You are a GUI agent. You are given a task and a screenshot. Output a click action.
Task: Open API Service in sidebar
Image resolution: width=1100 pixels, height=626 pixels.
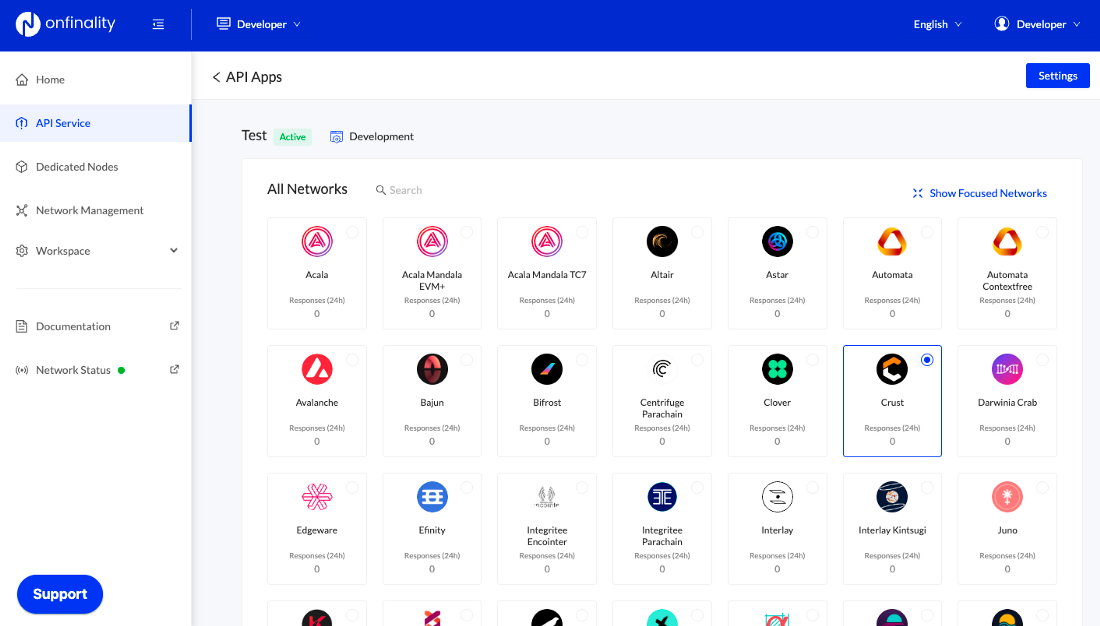(x=95, y=123)
